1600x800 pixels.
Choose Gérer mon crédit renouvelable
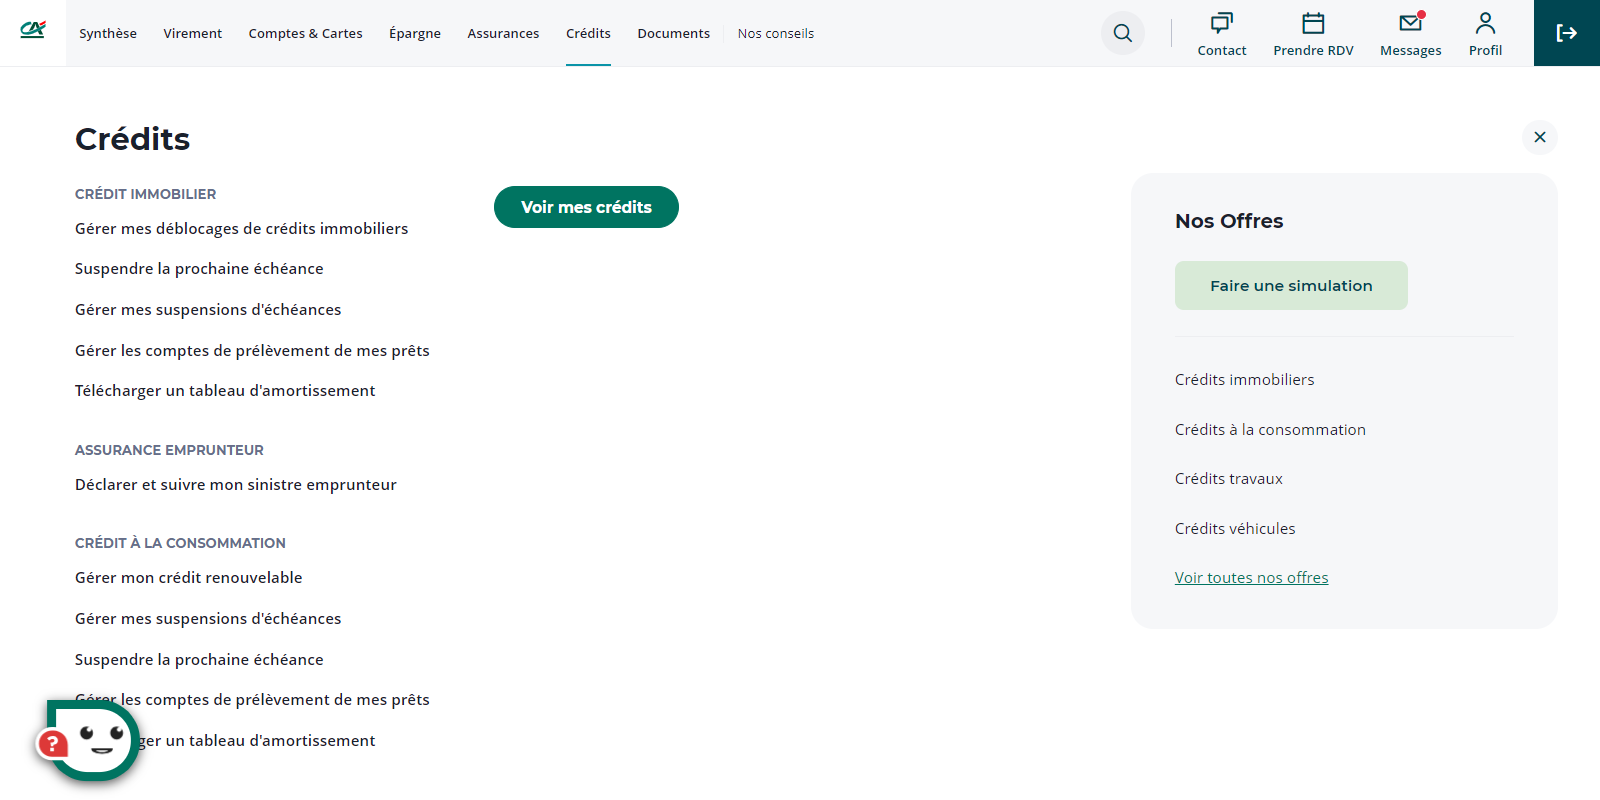click(188, 578)
